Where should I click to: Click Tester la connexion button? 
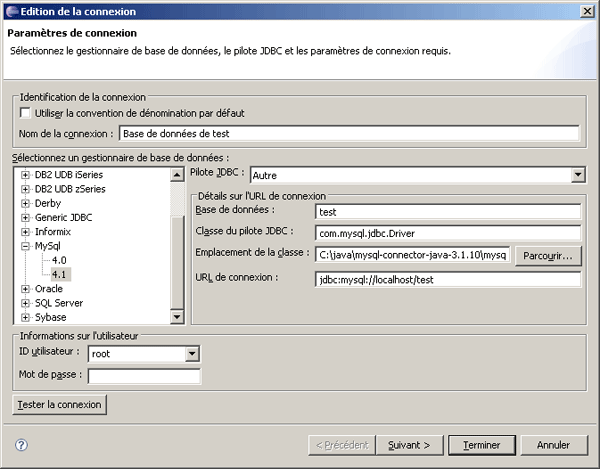click(x=59, y=405)
